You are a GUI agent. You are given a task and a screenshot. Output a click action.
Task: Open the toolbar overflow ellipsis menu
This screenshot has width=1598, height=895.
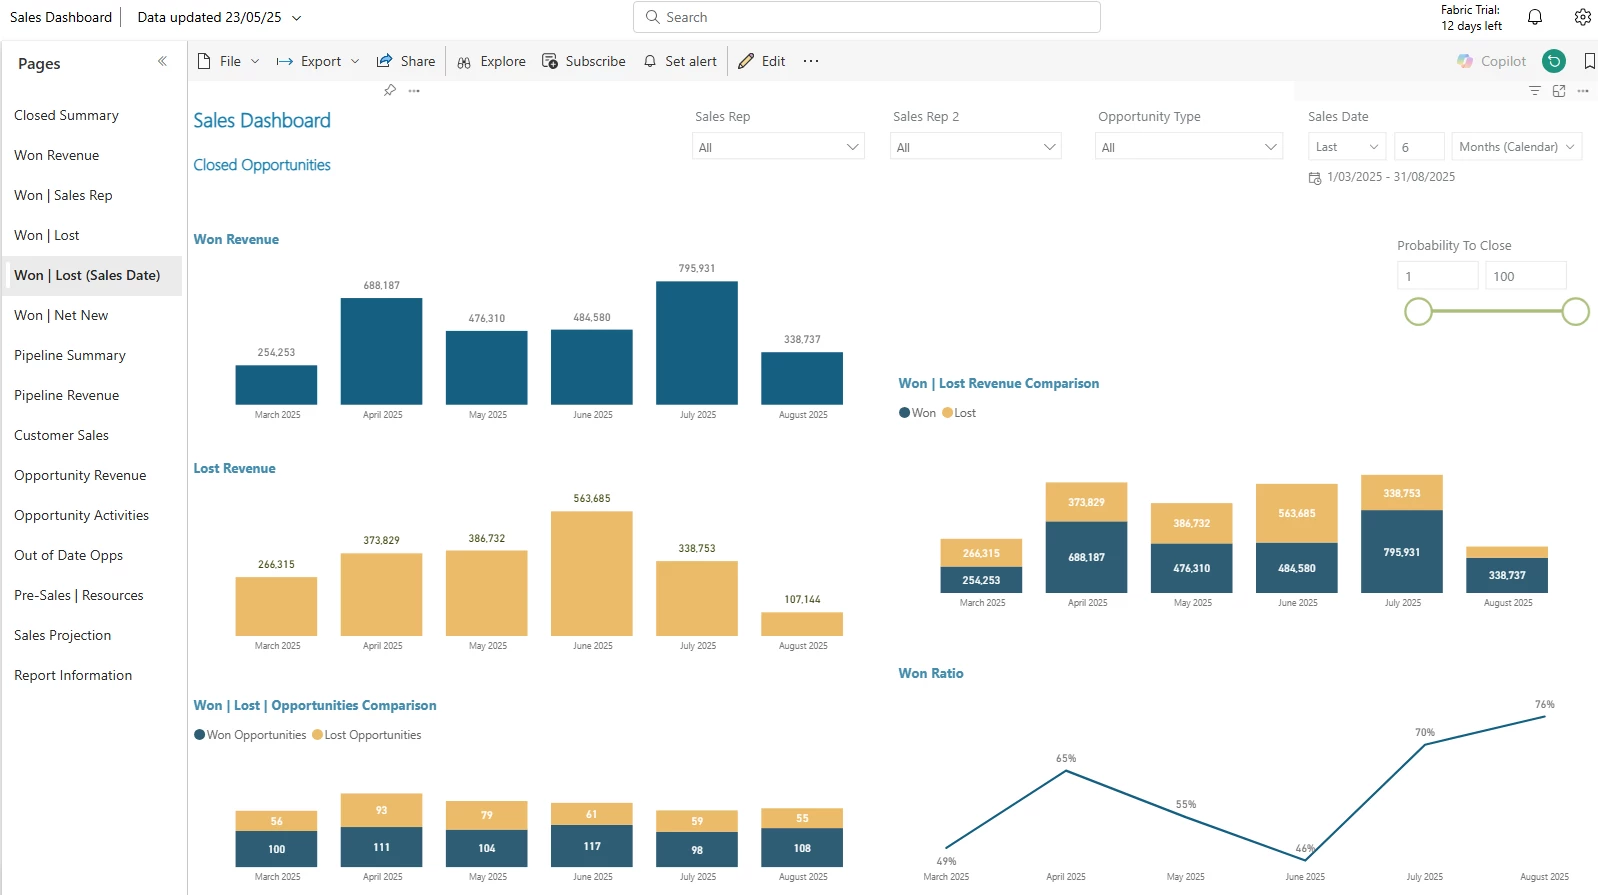pos(811,61)
